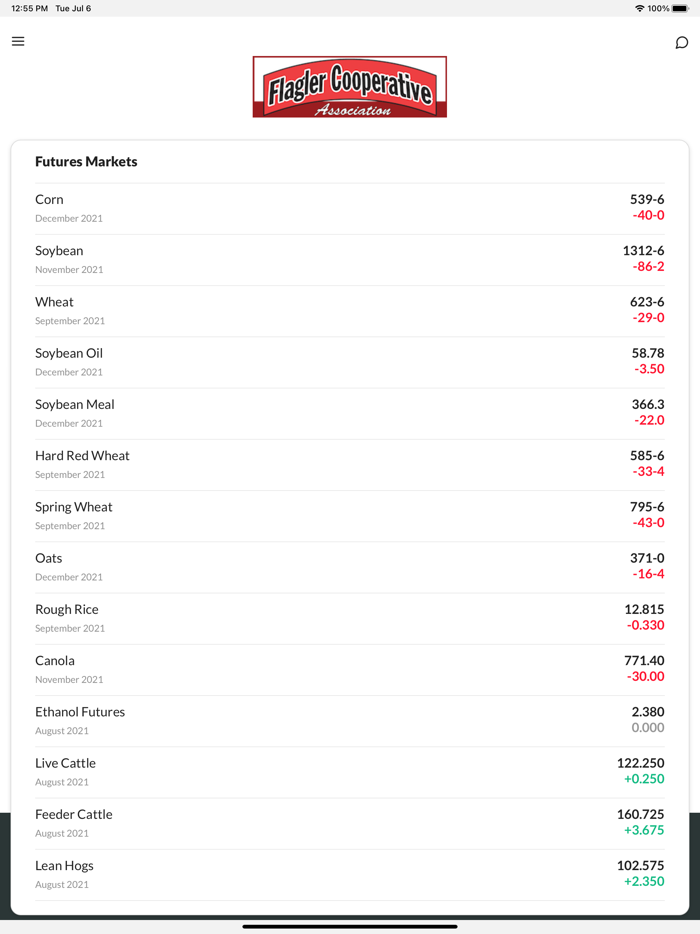Viewport: 700px width, 934px height.
Task: Open the Canola November 2021 row
Action: [x=350, y=668]
